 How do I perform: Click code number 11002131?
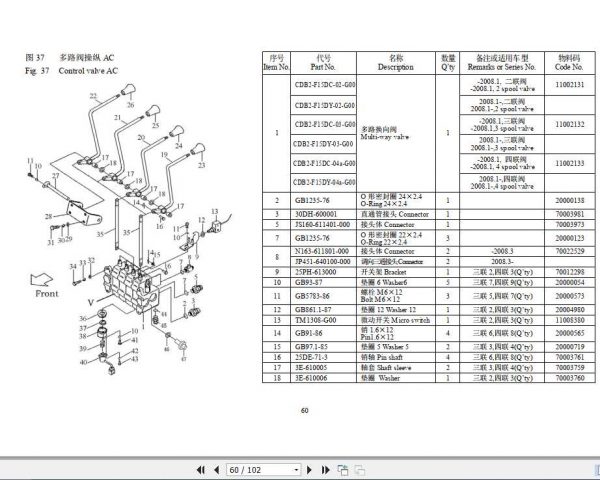click(570, 85)
